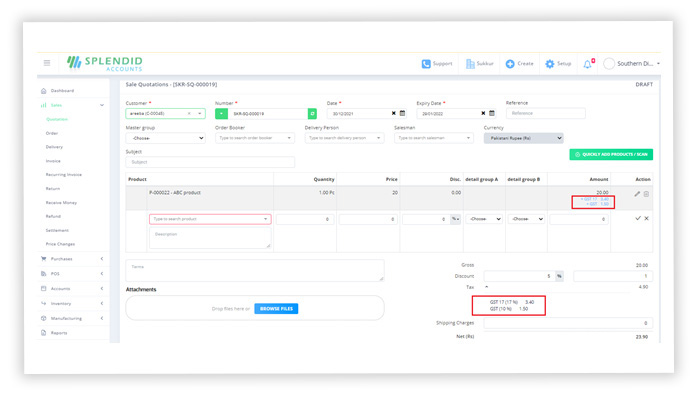699x396 pixels.
Task: Go to Dashboard in sidebar
Action: [62, 91]
